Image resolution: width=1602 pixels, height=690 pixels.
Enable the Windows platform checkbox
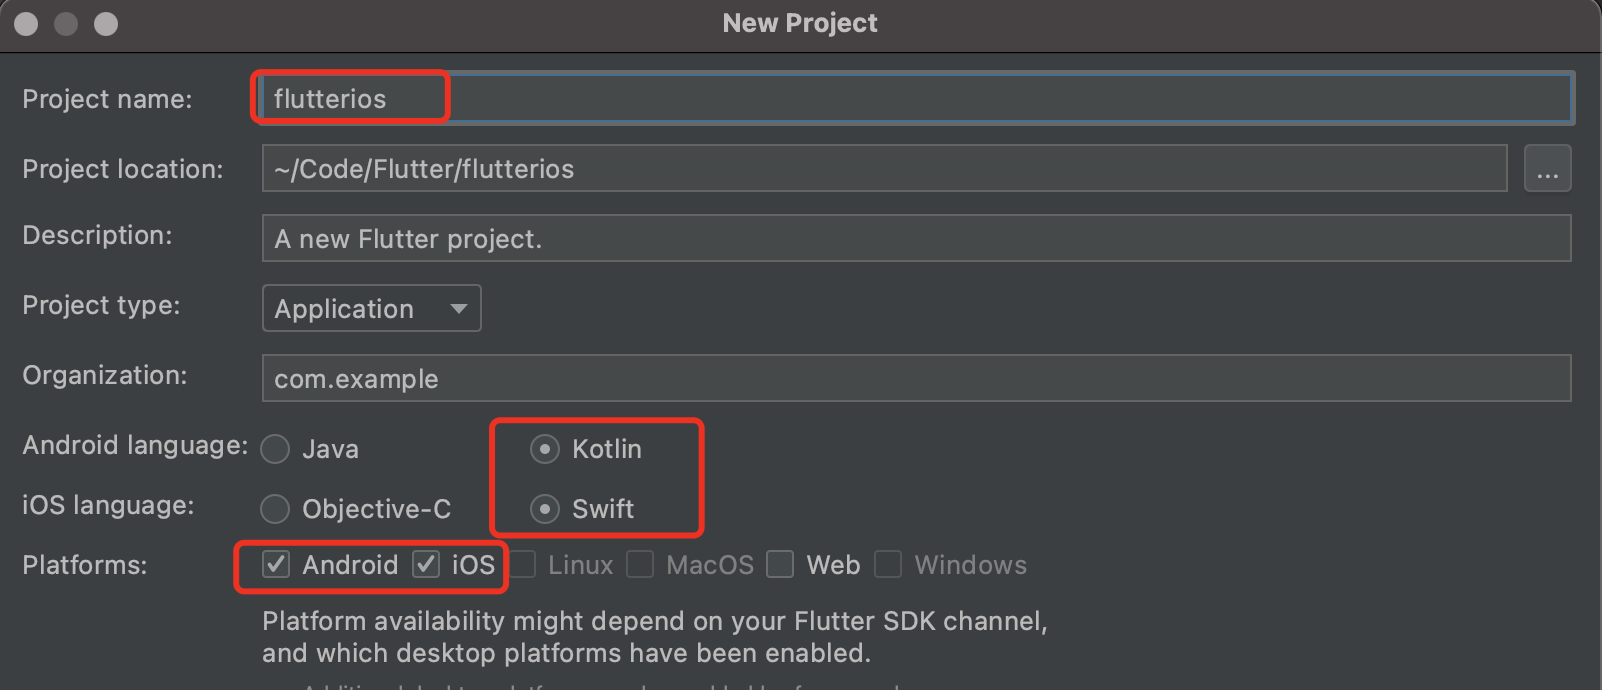pyautogui.click(x=888, y=564)
